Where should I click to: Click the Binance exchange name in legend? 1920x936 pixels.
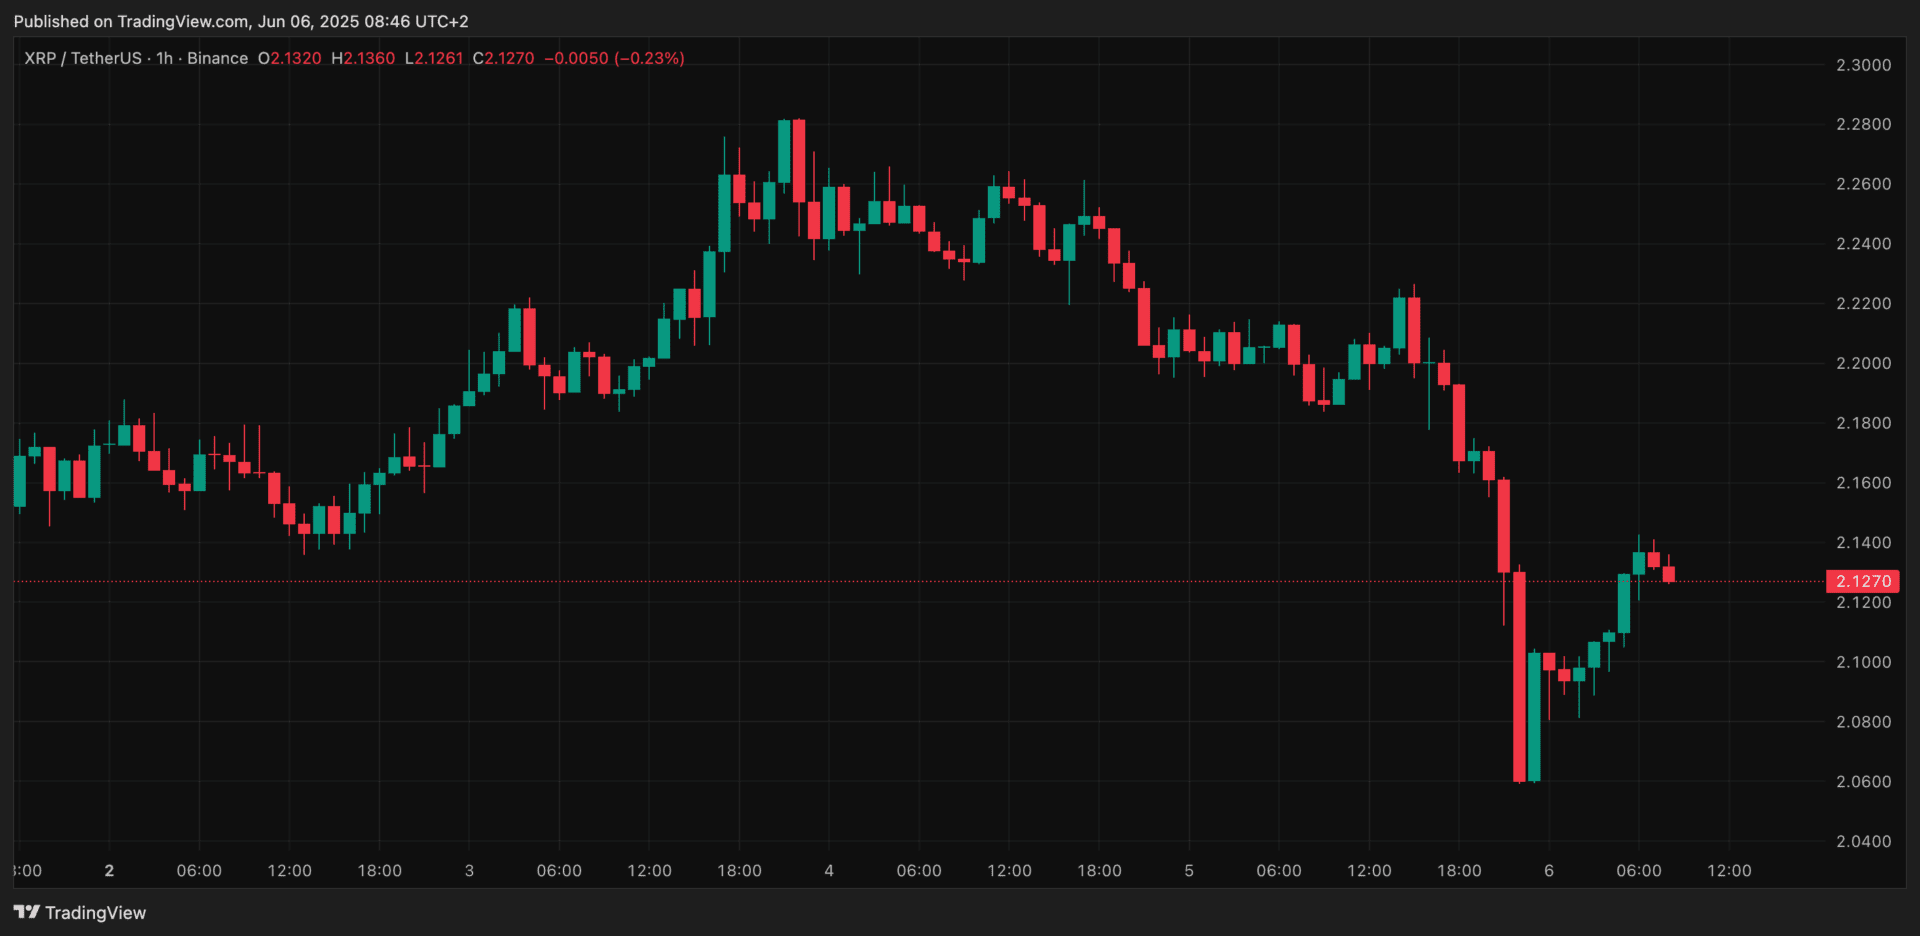click(x=217, y=58)
